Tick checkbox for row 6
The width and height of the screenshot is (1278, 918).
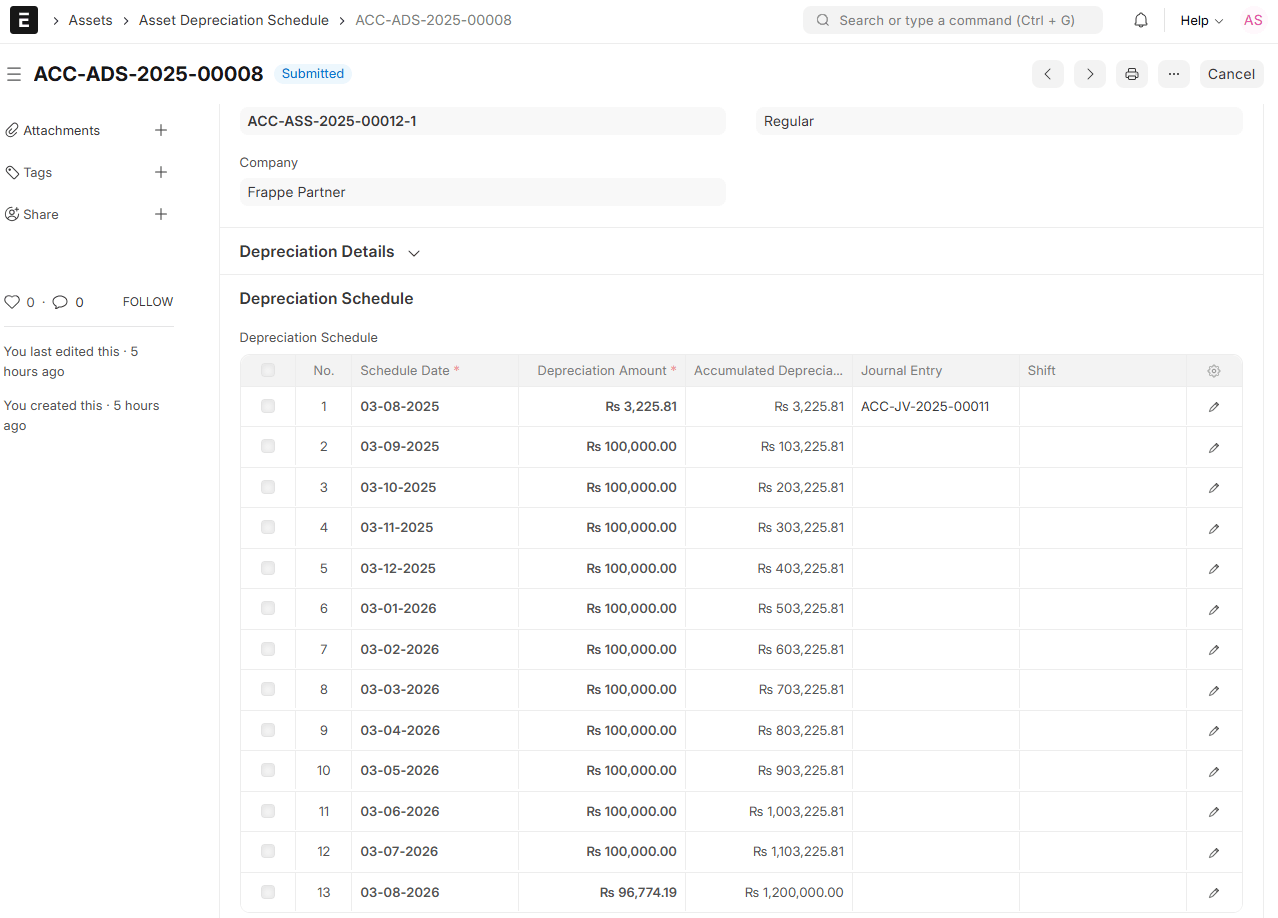[x=268, y=608]
